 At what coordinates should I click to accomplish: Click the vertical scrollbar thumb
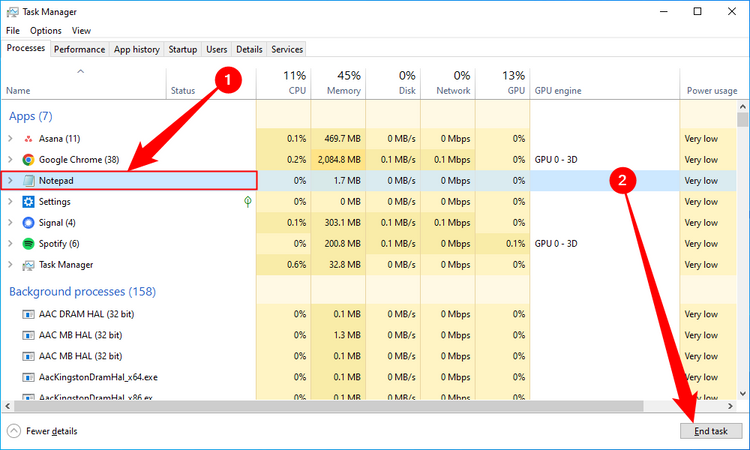click(742, 120)
